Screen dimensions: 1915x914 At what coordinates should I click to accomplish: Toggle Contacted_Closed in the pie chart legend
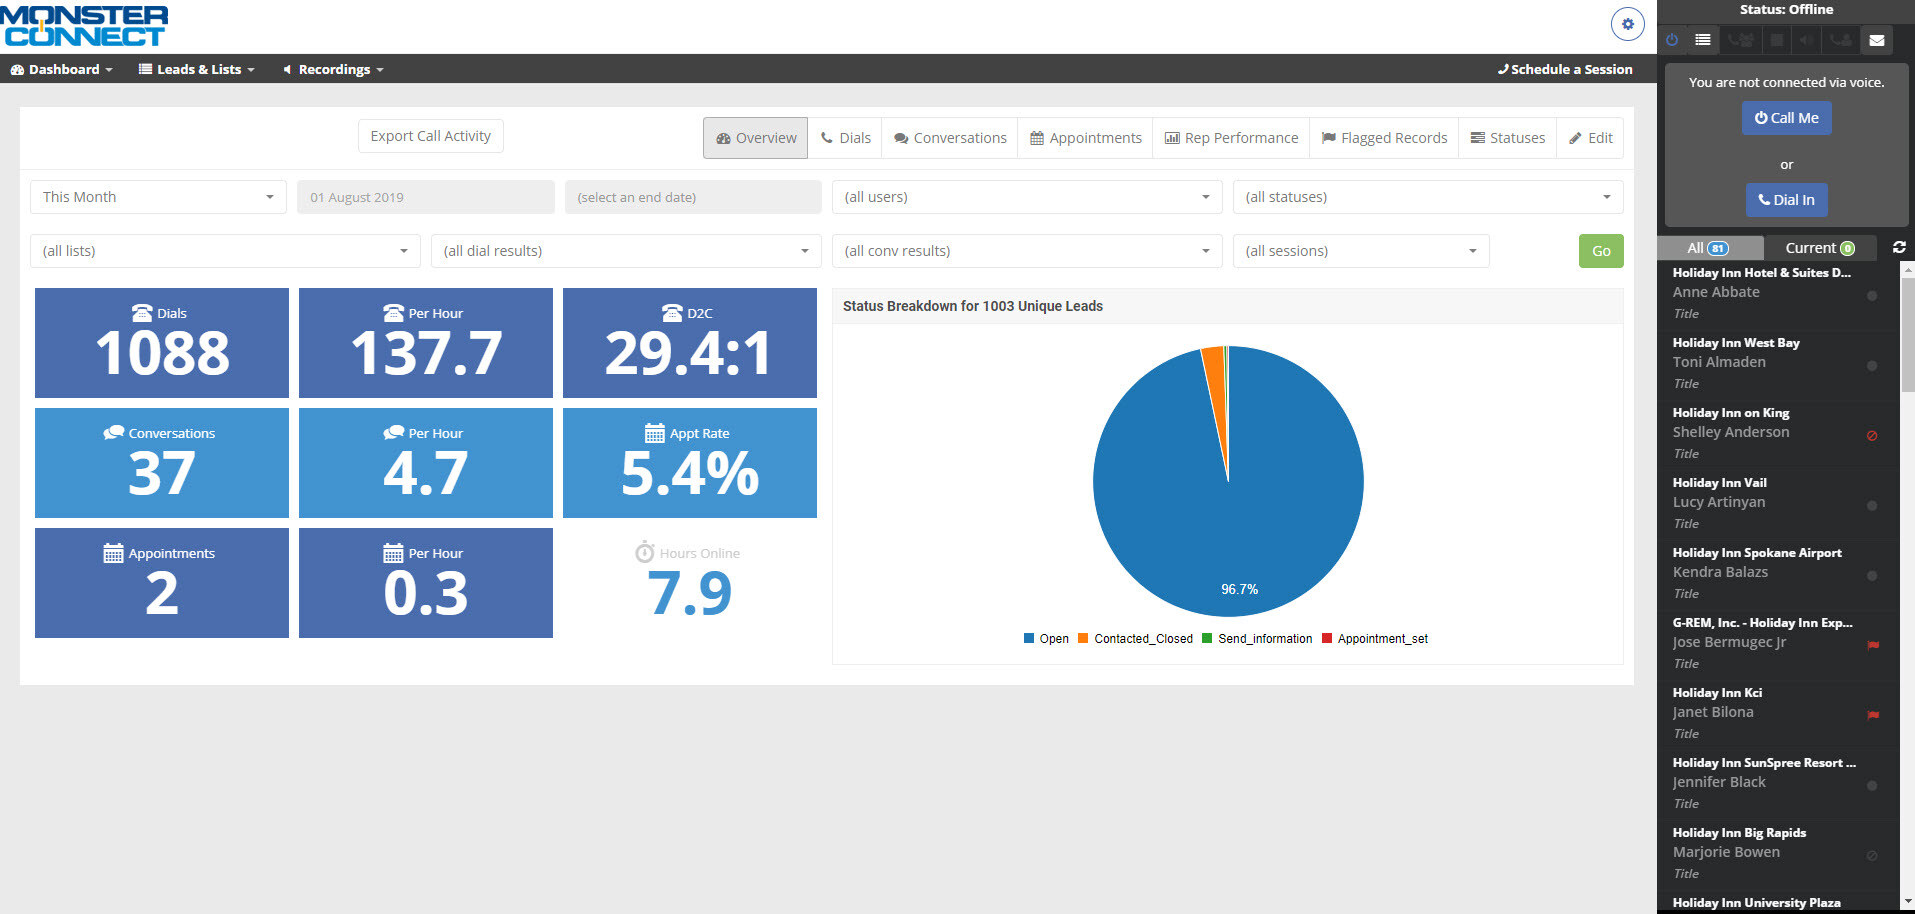1135,639
